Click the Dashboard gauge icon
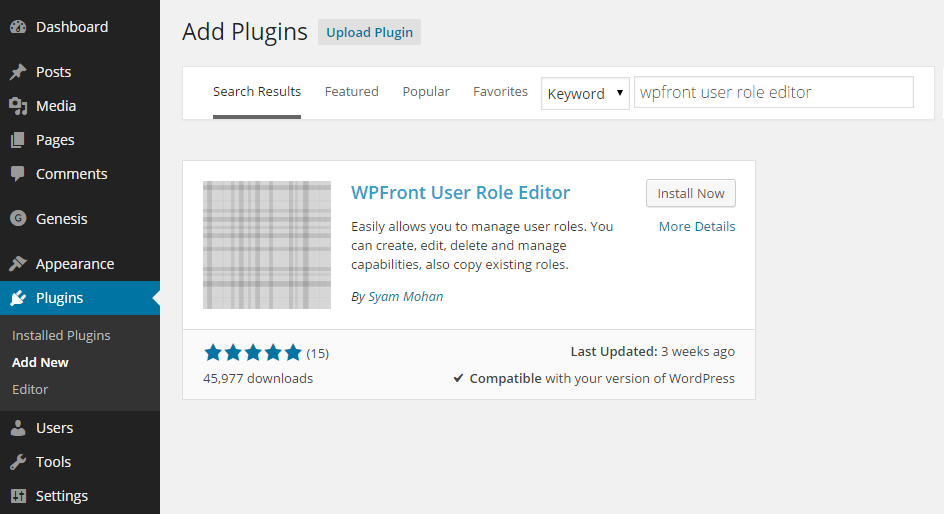Screen dimensions: 944x514 (18, 27)
